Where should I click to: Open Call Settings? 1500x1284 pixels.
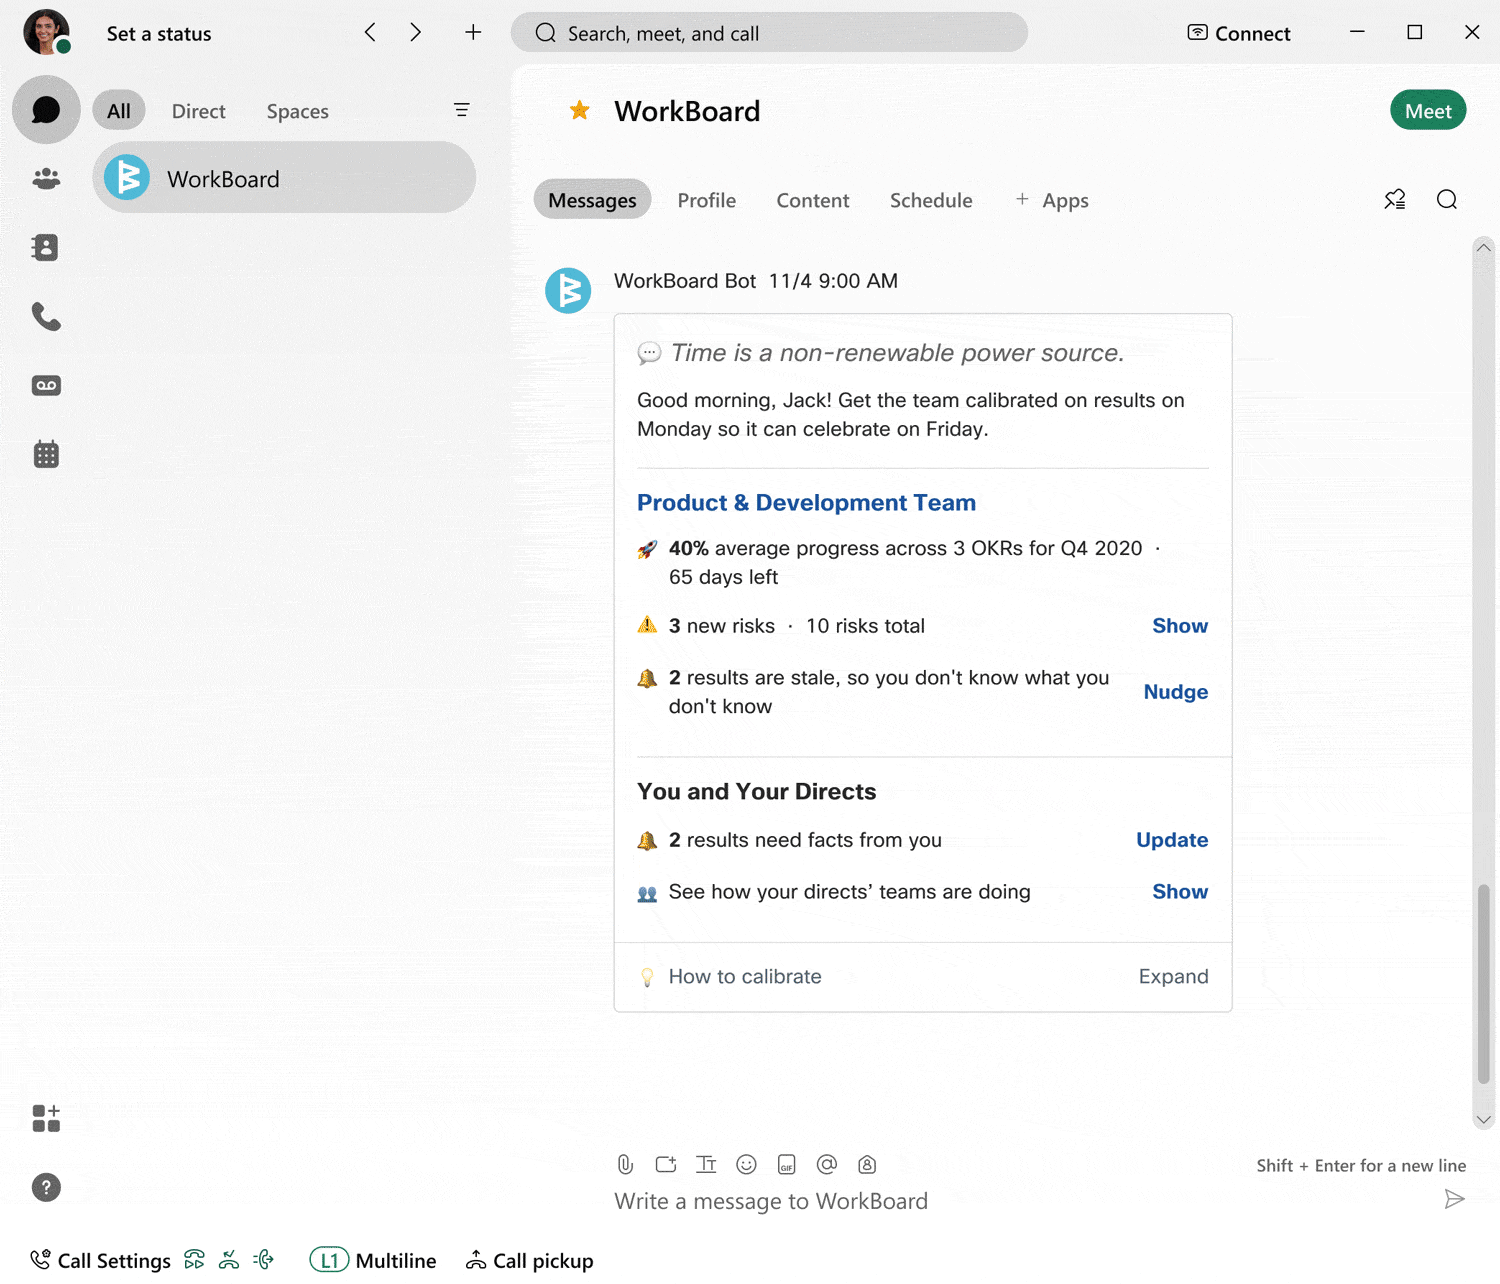coord(100,1260)
